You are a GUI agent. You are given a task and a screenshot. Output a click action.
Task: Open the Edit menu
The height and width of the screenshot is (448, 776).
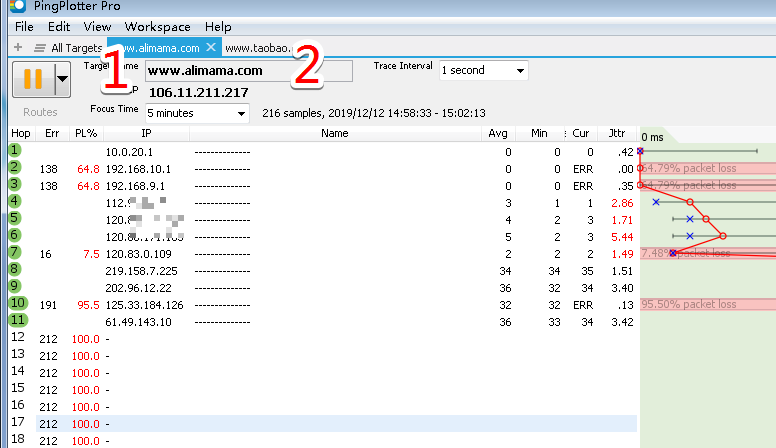59,27
